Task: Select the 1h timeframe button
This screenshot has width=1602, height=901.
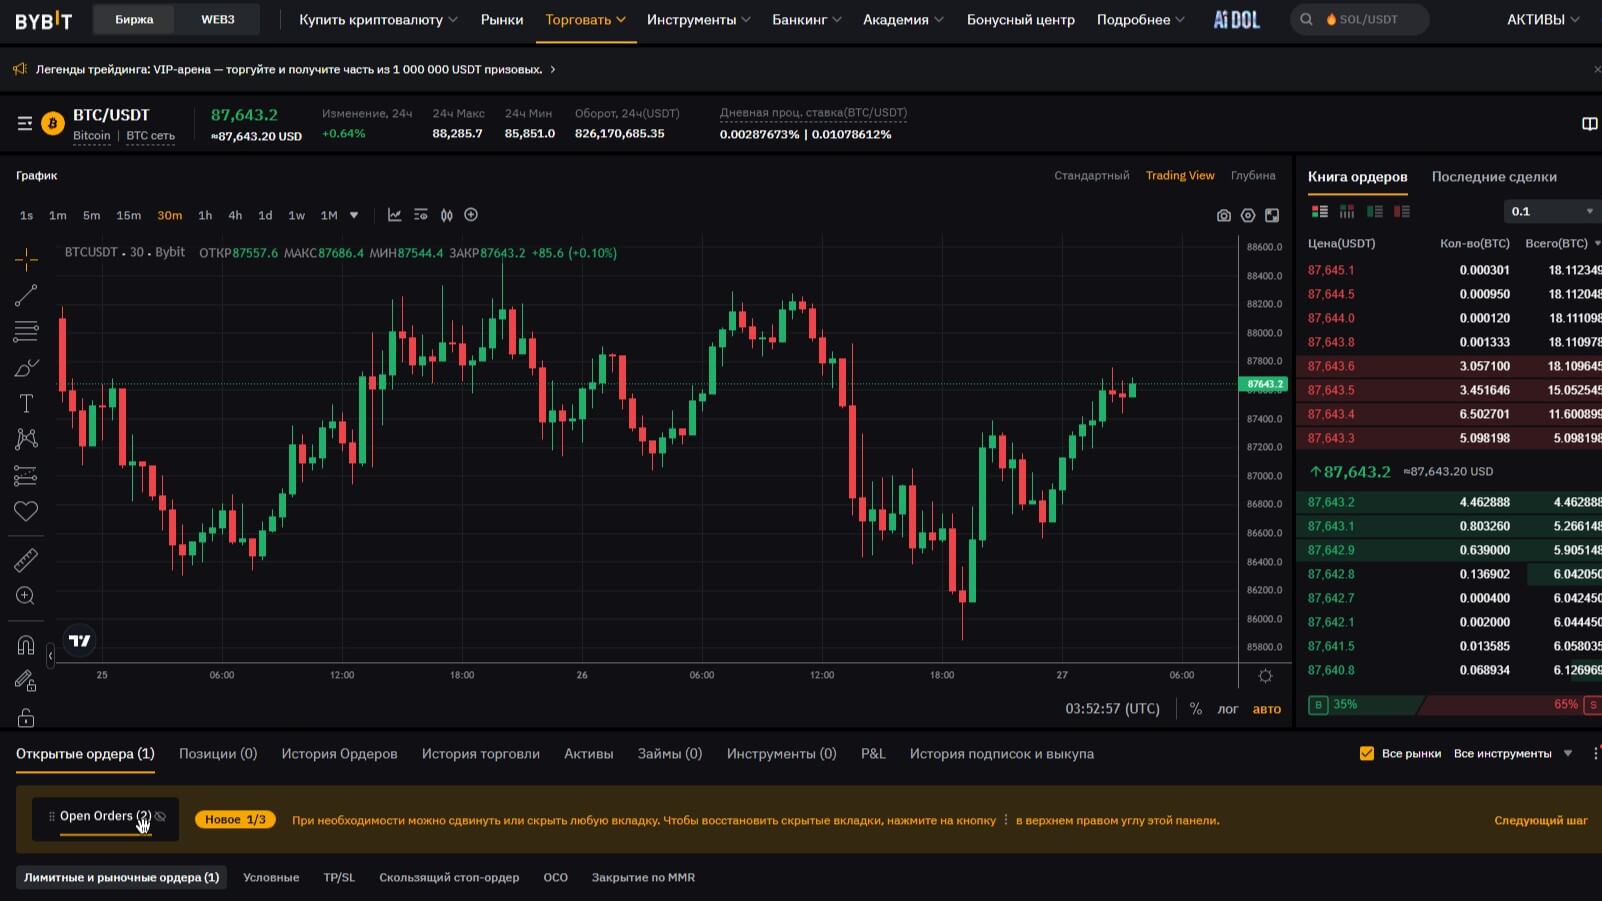Action: coord(205,216)
